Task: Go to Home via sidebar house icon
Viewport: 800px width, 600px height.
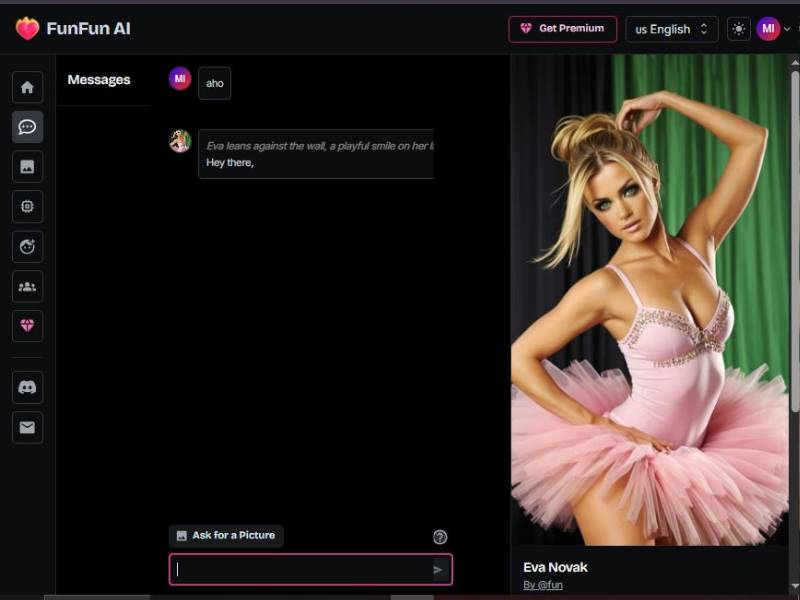Action: pyautogui.click(x=27, y=87)
